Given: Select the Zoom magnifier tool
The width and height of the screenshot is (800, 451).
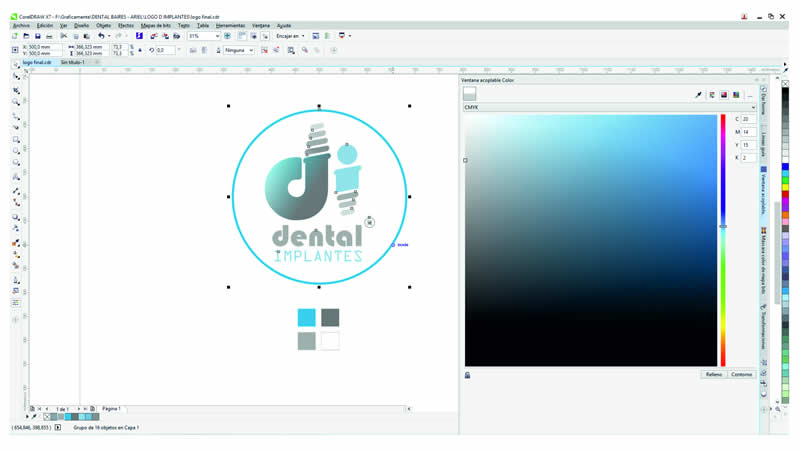Looking at the screenshot, I should click(16, 103).
